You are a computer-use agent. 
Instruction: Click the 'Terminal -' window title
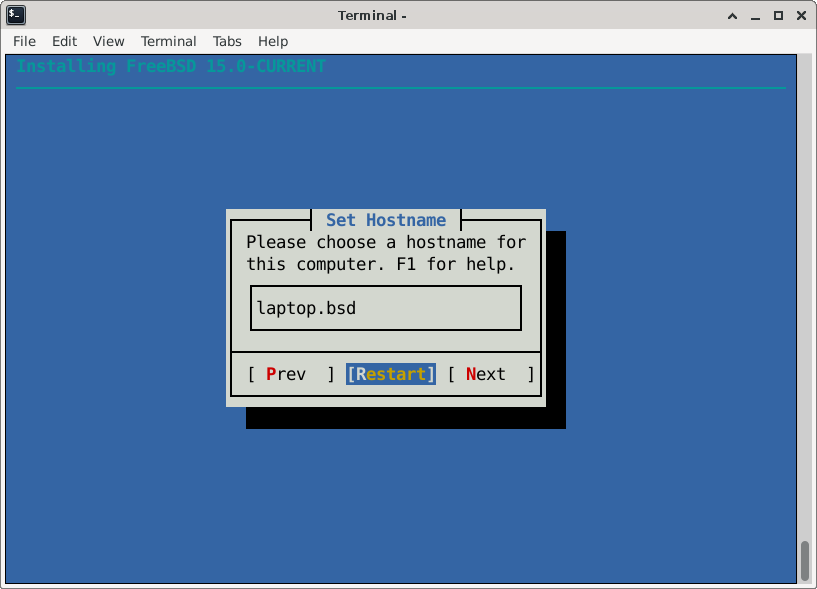coord(373,15)
